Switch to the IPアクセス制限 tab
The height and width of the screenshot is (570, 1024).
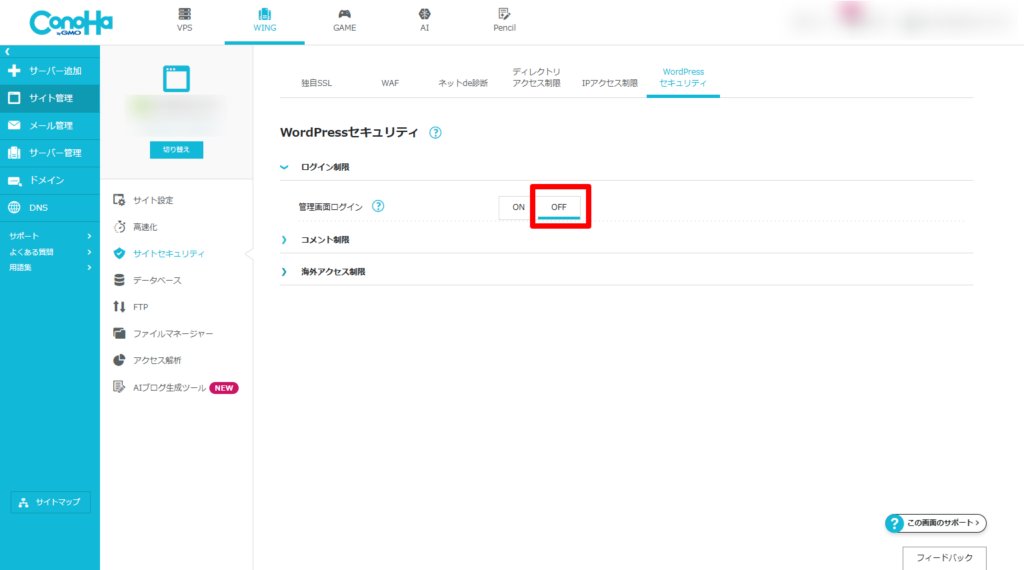[x=609, y=83]
